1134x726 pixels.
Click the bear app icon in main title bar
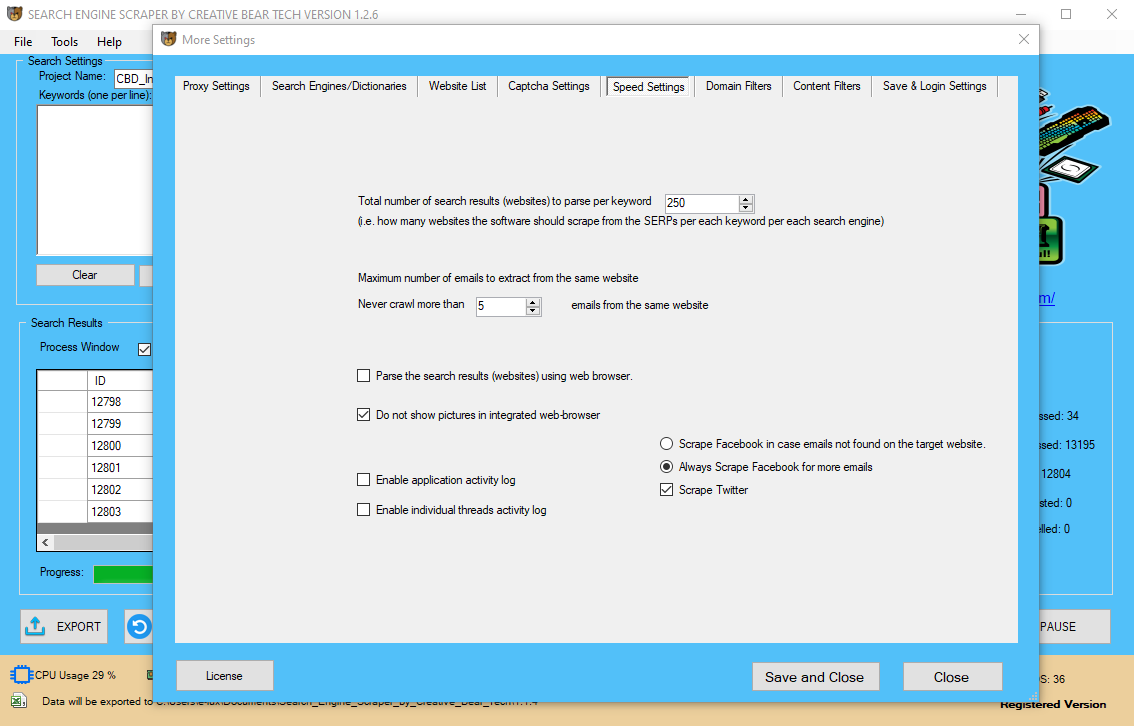point(13,15)
